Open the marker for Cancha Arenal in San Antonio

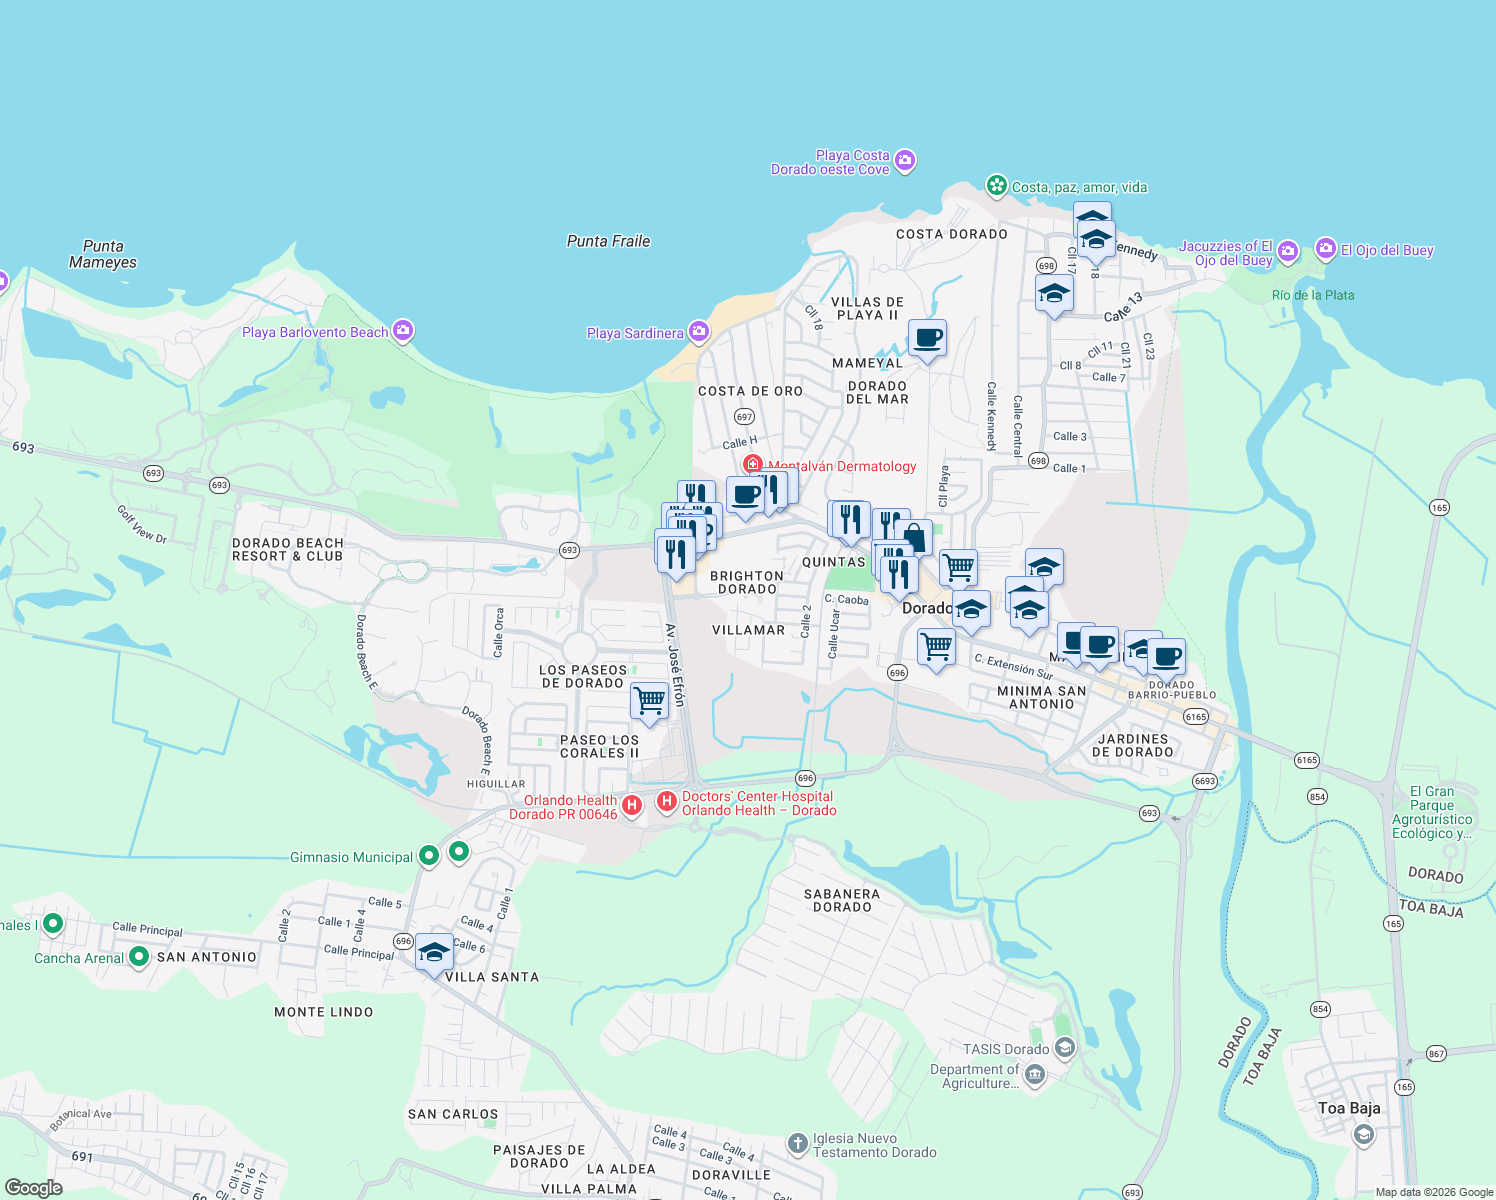(x=139, y=957)
